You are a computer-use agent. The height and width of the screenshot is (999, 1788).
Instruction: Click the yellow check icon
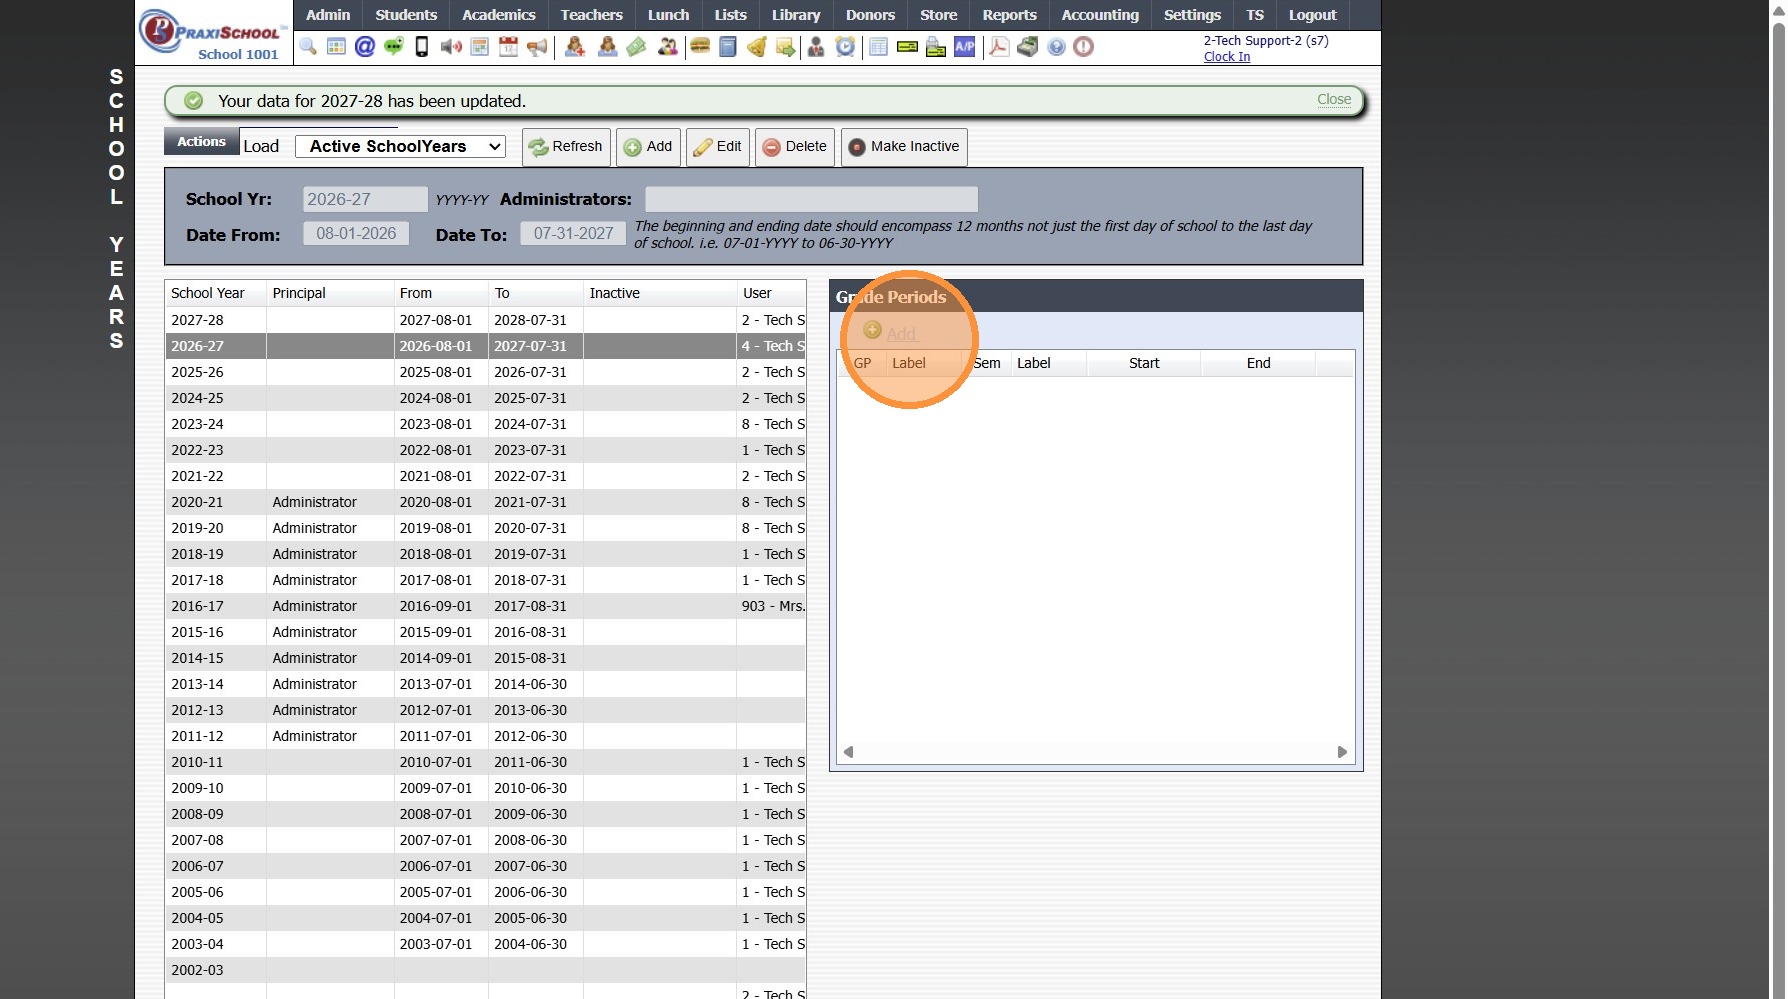[x=908, y=47]
